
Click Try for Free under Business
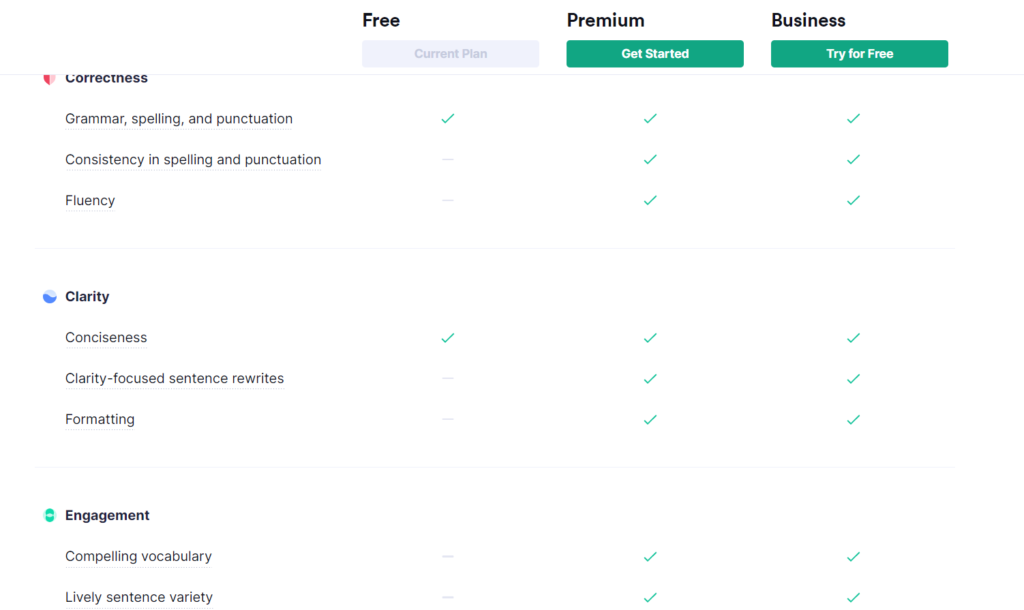pyautogui.click(x=859, y=54)
